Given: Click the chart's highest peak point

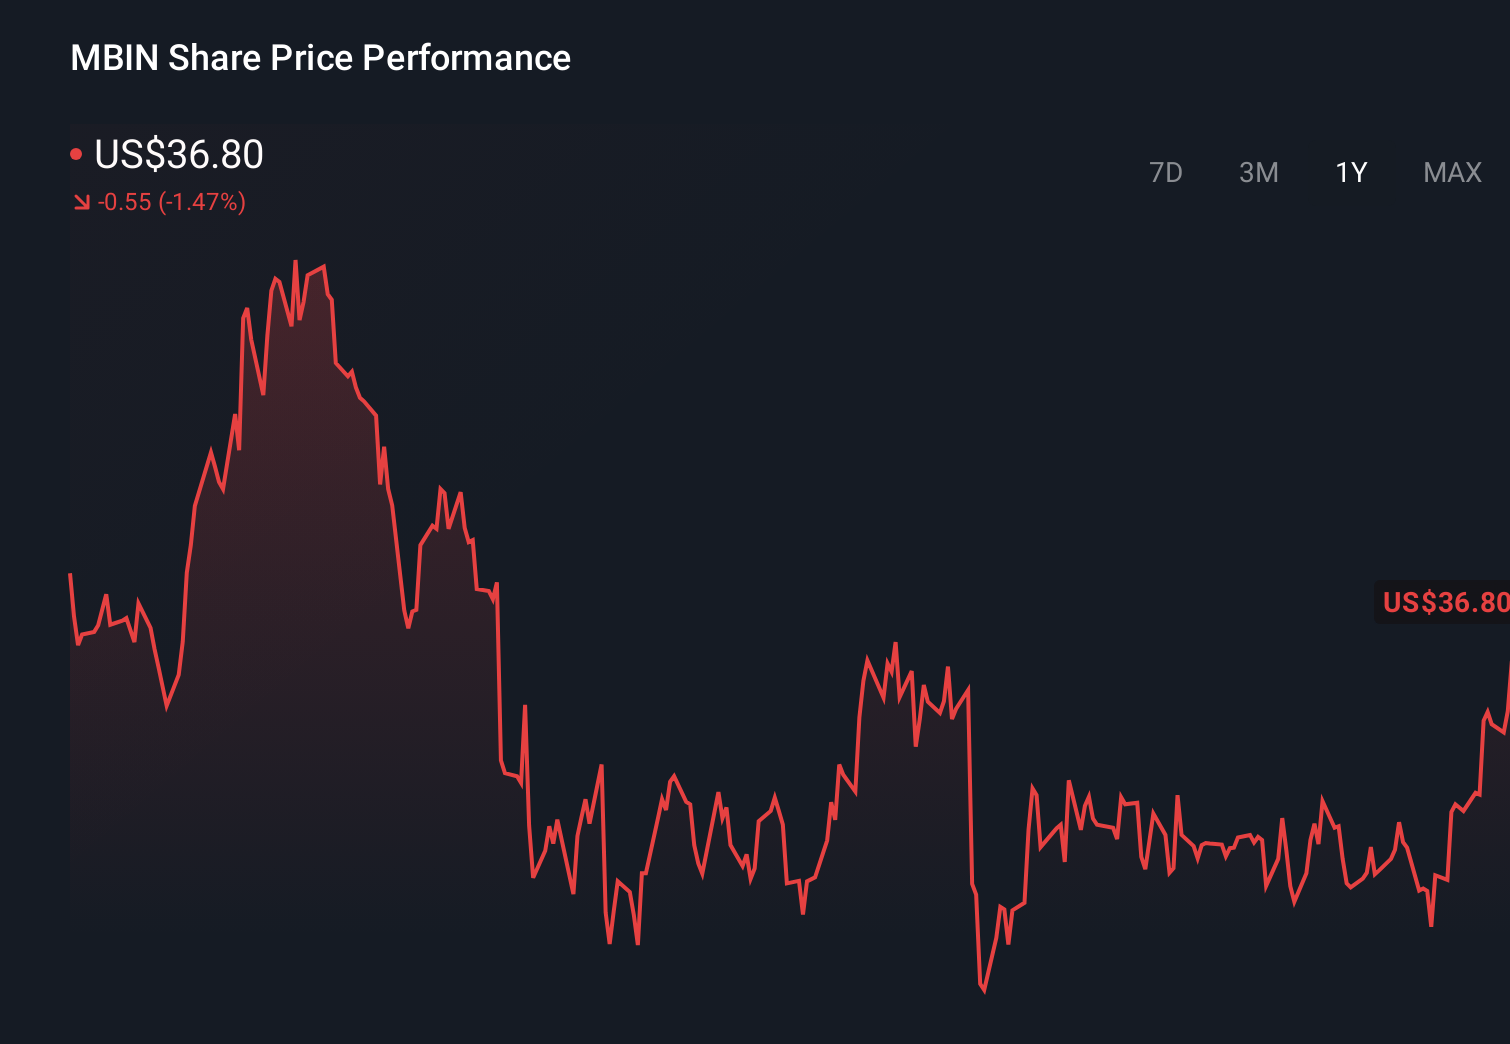Looking at the screenshot, I should (x=296, y=262).
